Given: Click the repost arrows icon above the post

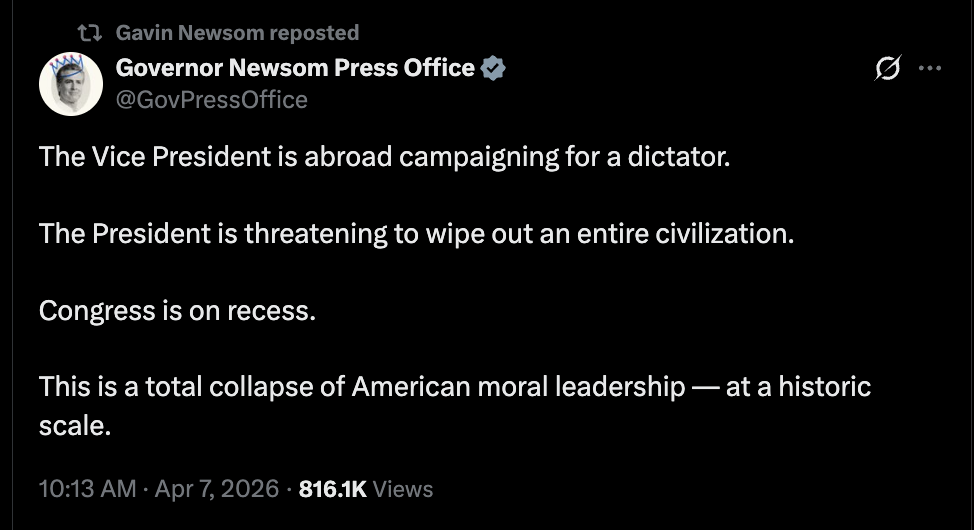Looking at the screenshot, I should click(x=89, y=33).
